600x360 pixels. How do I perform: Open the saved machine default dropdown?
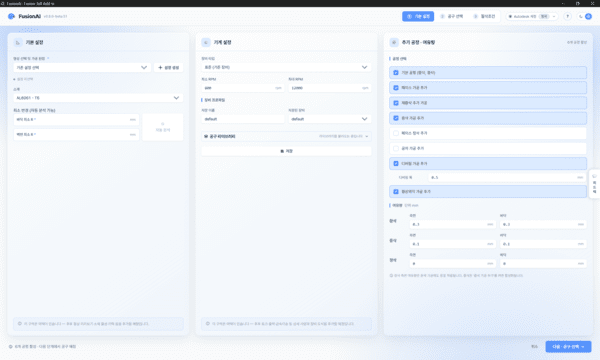[x=329, y=119]
